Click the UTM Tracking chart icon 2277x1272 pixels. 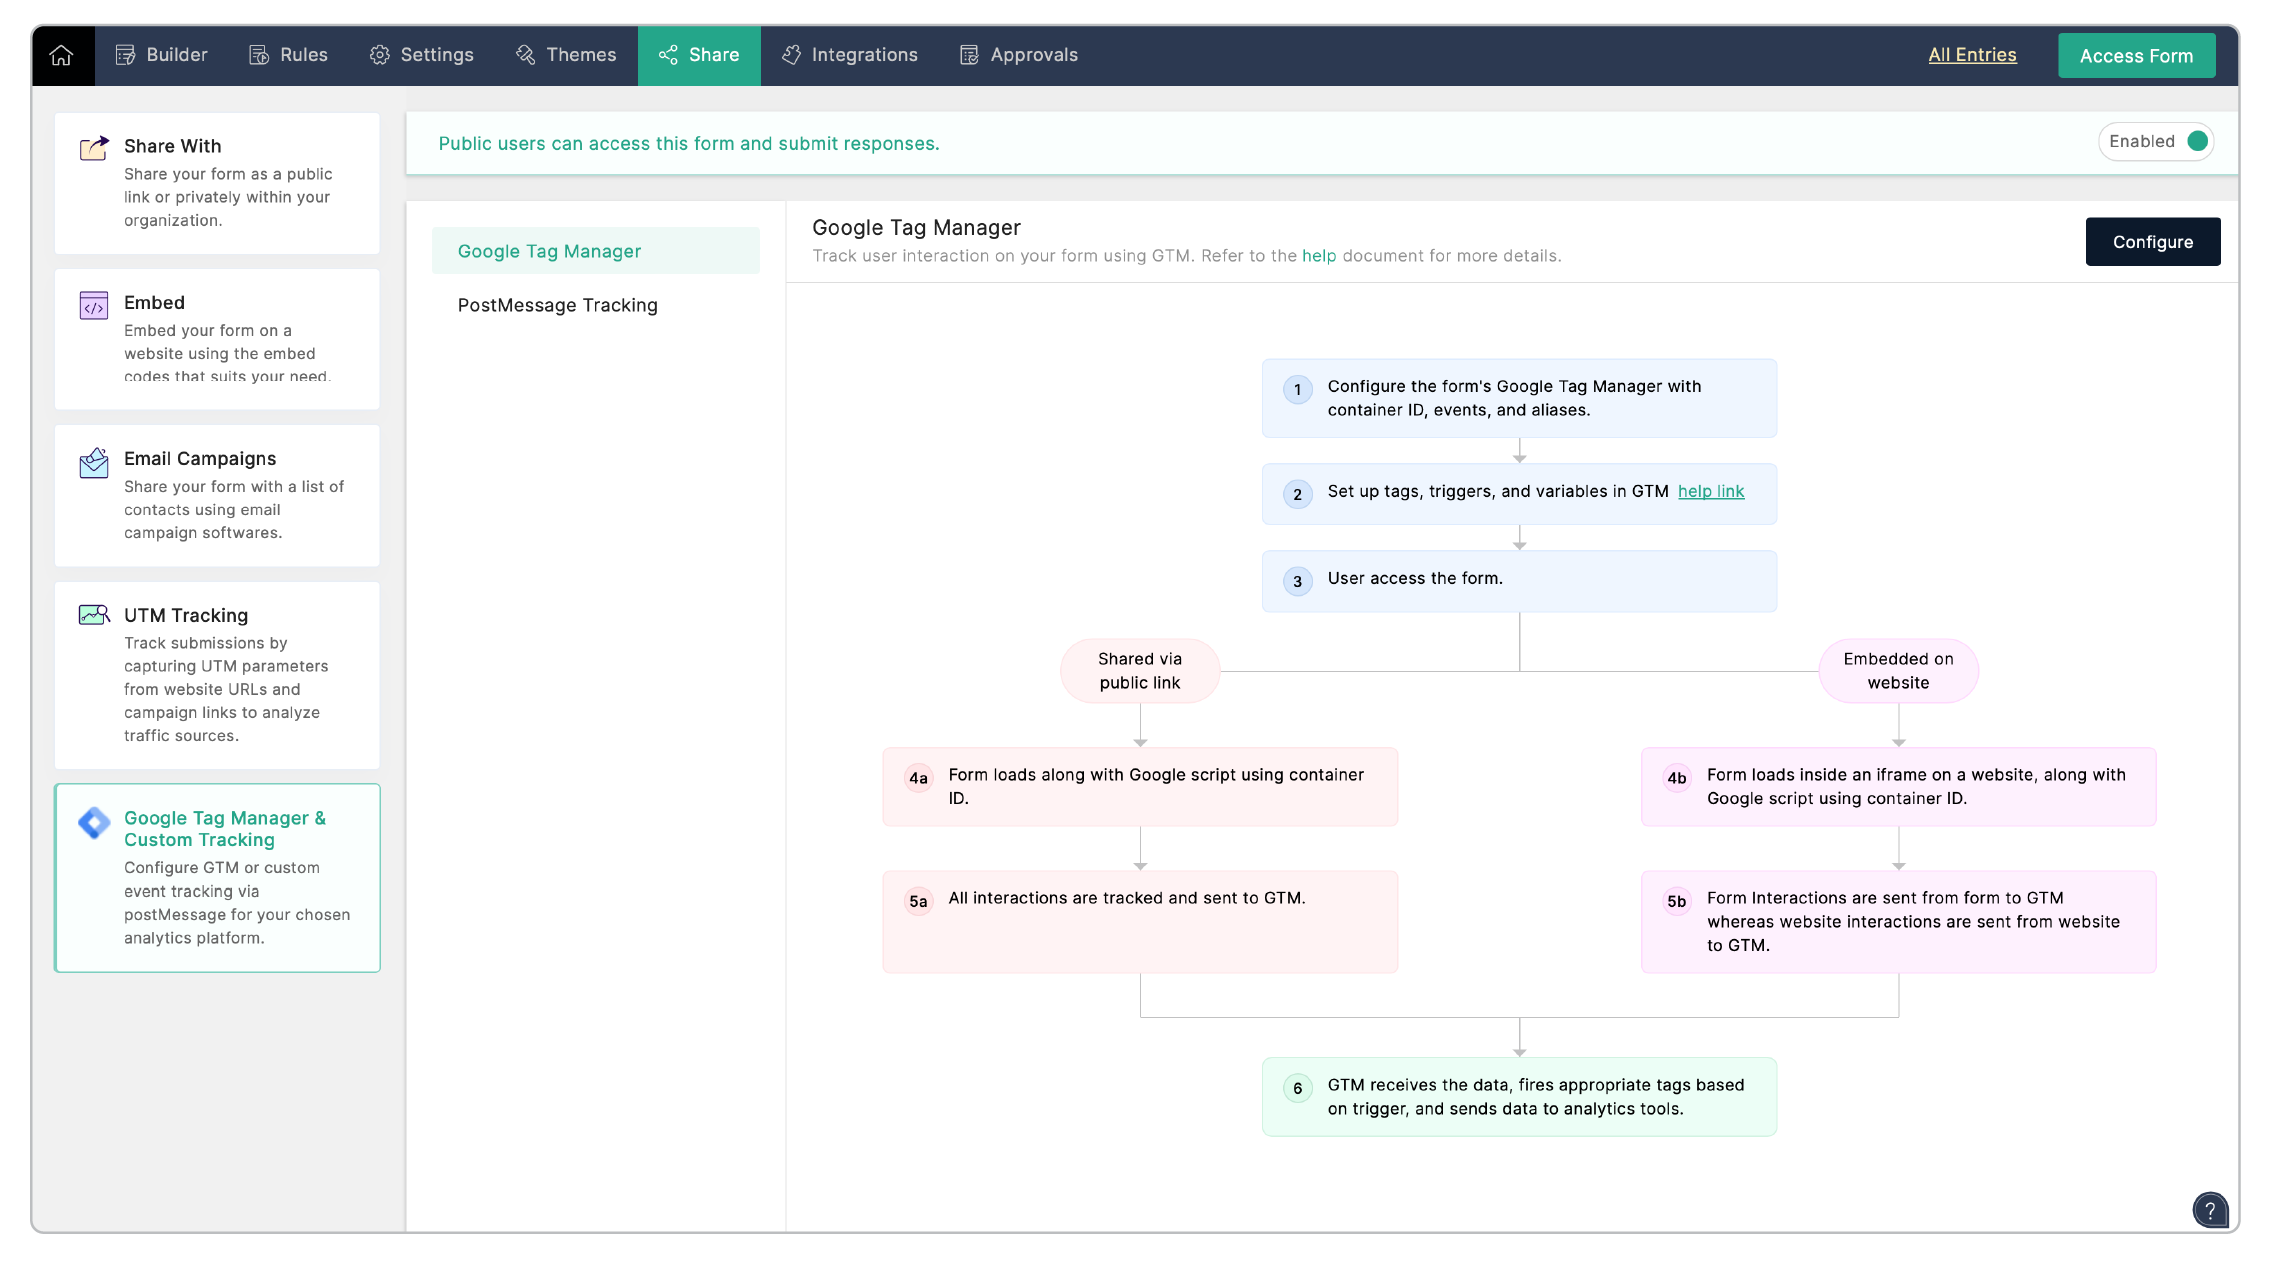coord(94,615)
